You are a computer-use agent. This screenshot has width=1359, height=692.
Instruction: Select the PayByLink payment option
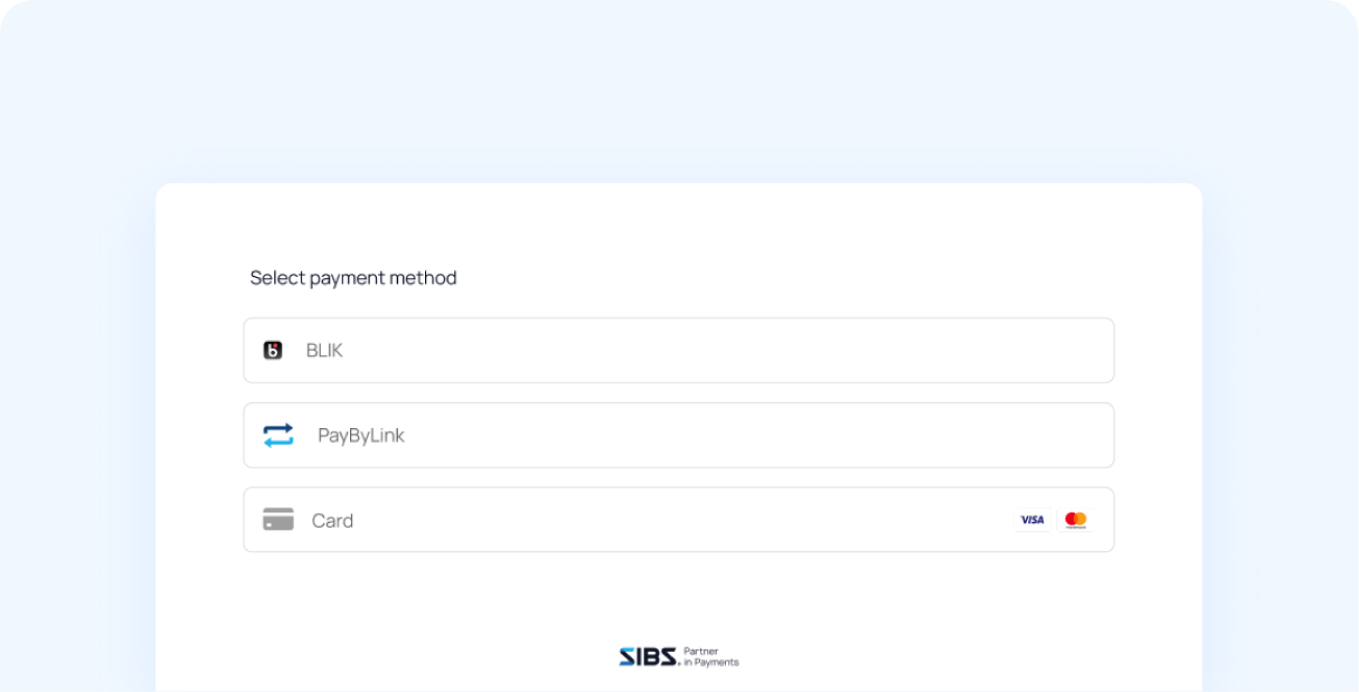point(678,435)
